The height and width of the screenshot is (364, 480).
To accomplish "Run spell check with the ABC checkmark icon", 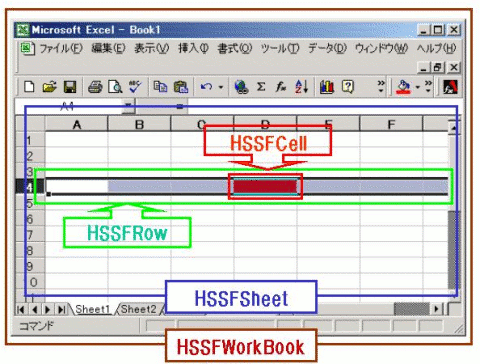I will (x=135, y=86).
